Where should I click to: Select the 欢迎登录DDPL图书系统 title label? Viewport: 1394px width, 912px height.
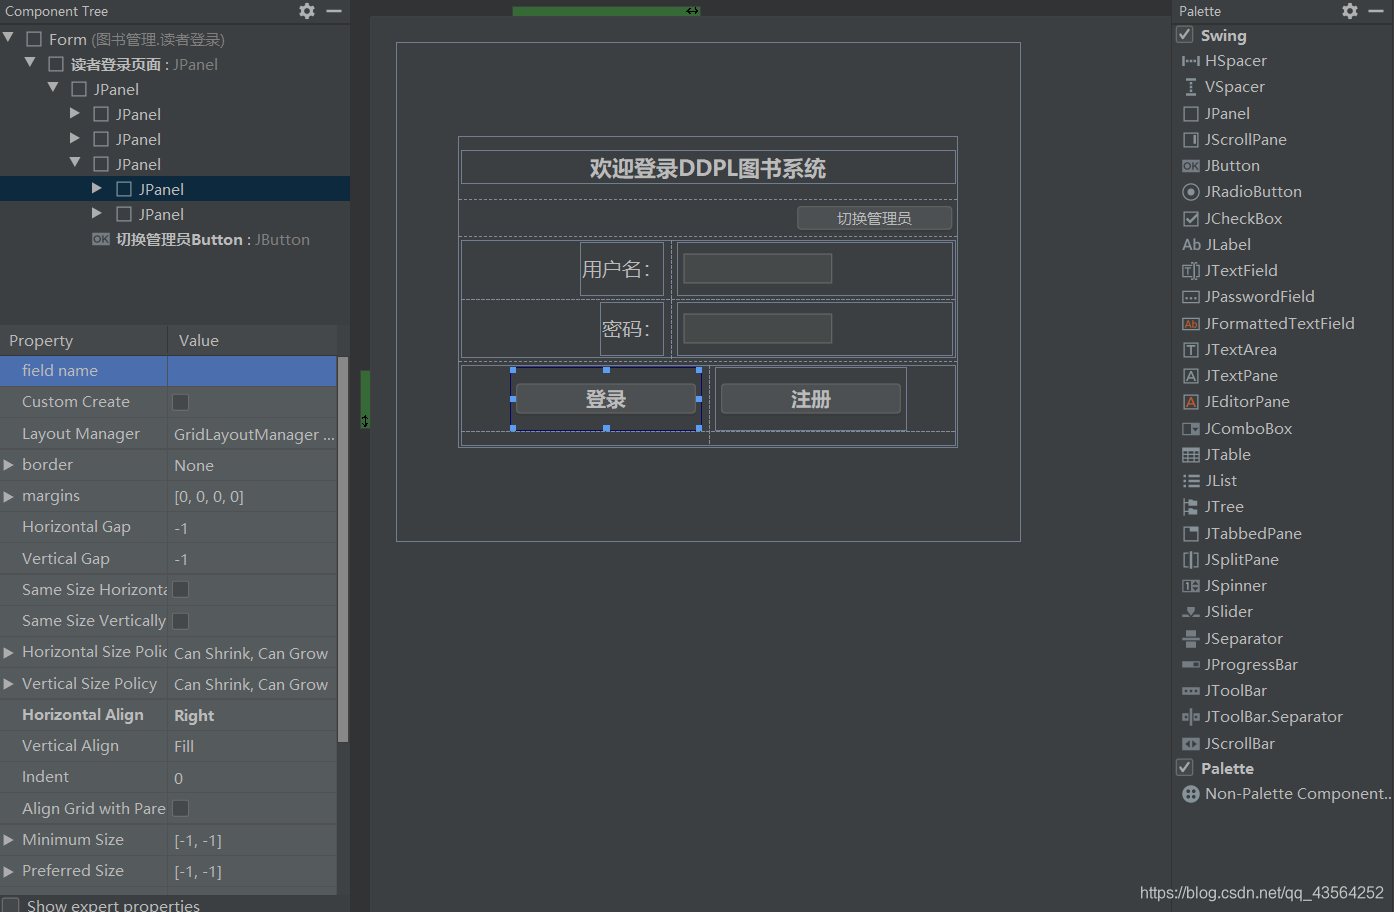tap(708, 168)
